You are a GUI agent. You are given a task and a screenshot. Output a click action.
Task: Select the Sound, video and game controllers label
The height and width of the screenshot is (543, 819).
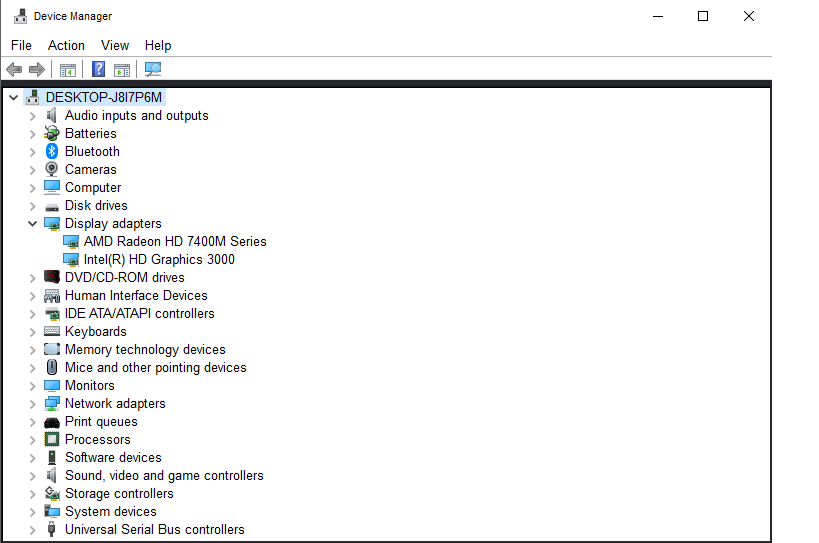(x=164, y=476)
